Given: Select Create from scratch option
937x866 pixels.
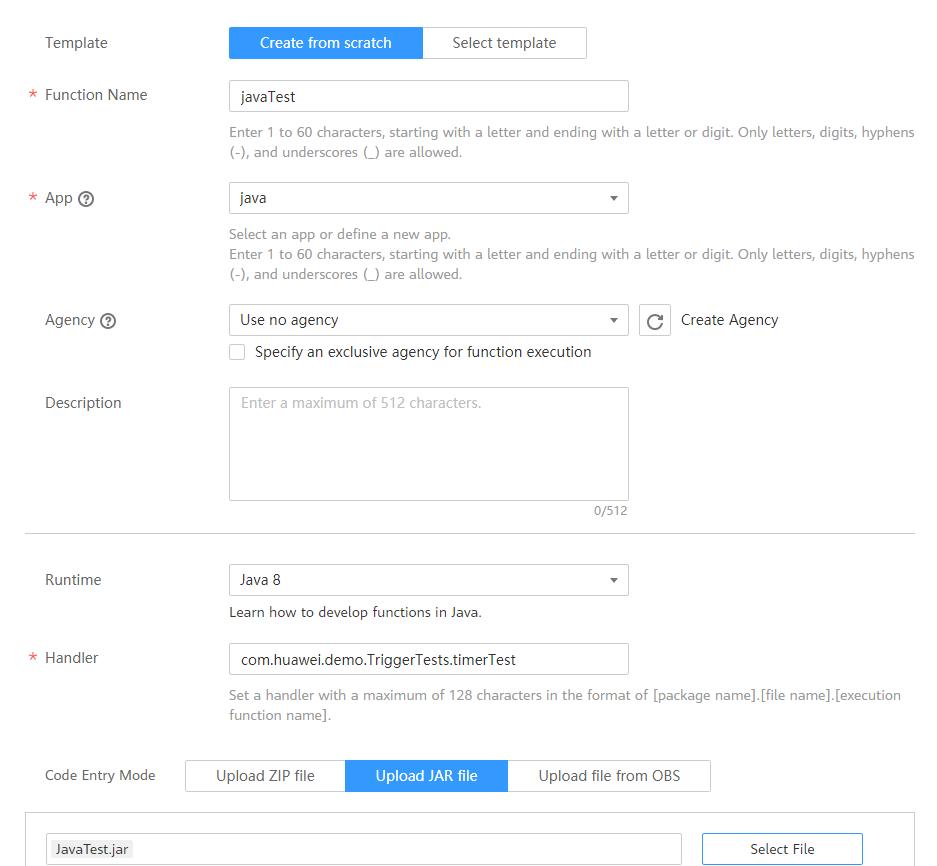Looking at the screenshot, I should coord(326,43).
